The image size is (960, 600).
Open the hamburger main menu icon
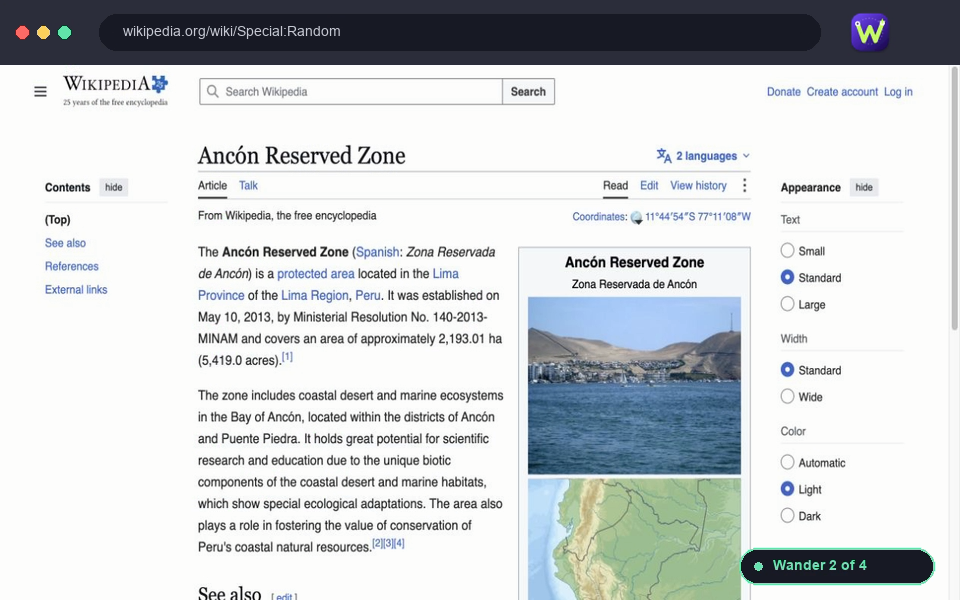tap(40, 92)
